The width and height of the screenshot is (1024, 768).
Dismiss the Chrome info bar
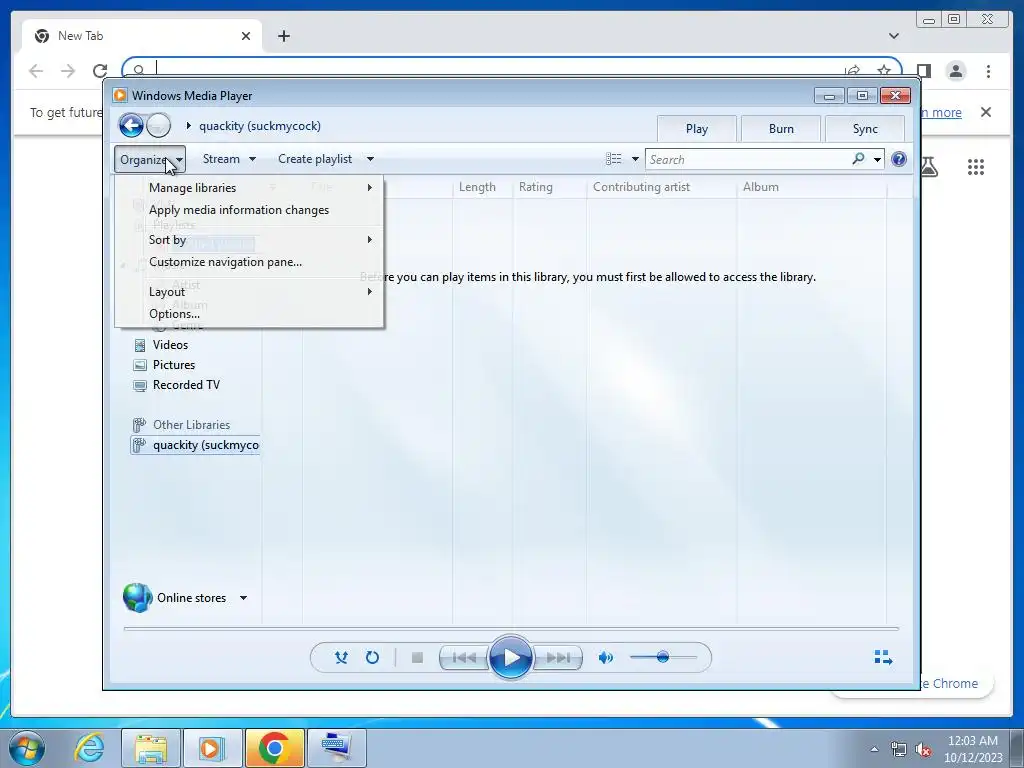985,112
